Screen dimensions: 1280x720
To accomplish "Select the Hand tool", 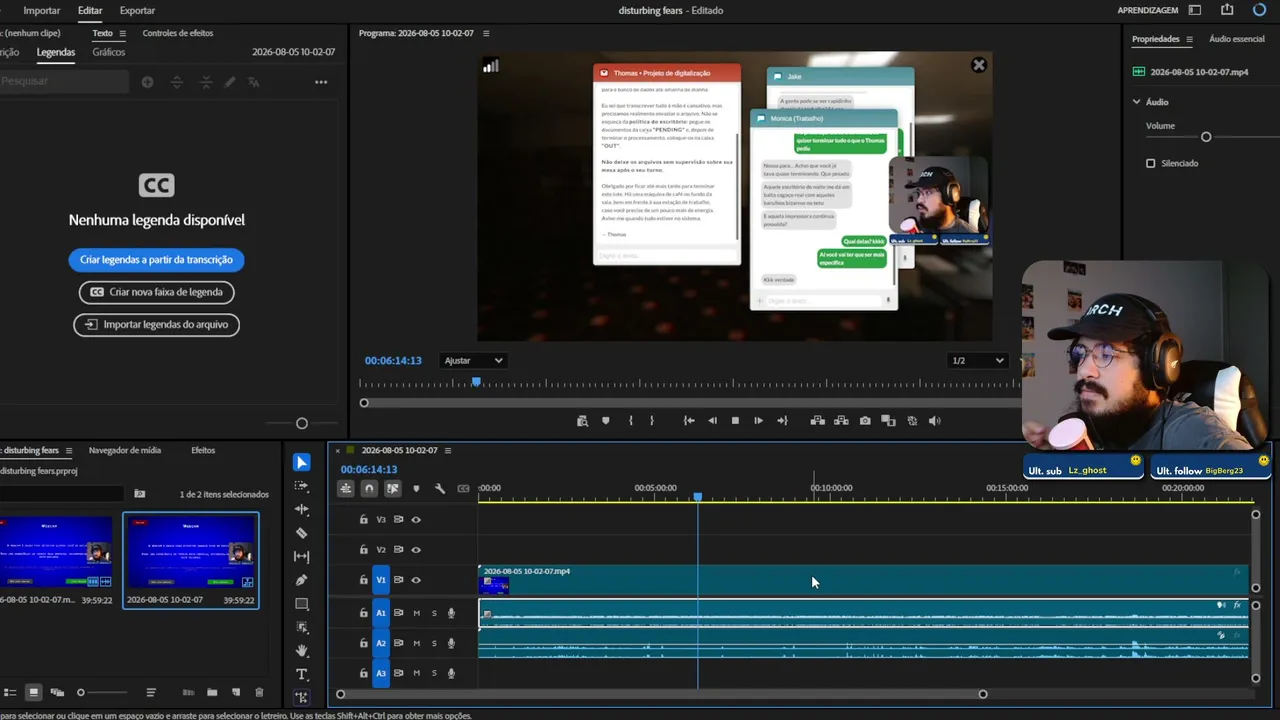I will pos(302,651).
